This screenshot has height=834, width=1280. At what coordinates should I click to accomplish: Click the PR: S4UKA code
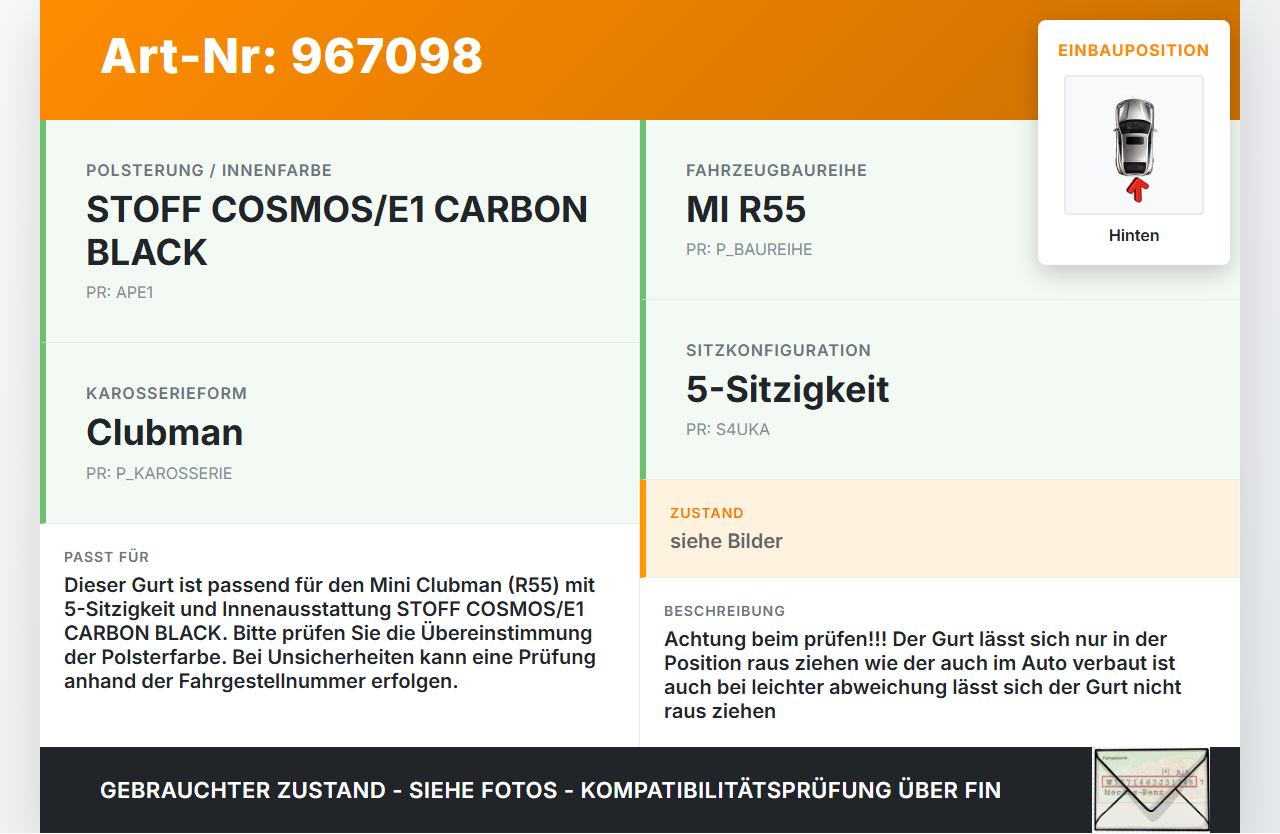pyautogui.click(x=728, y=430)
